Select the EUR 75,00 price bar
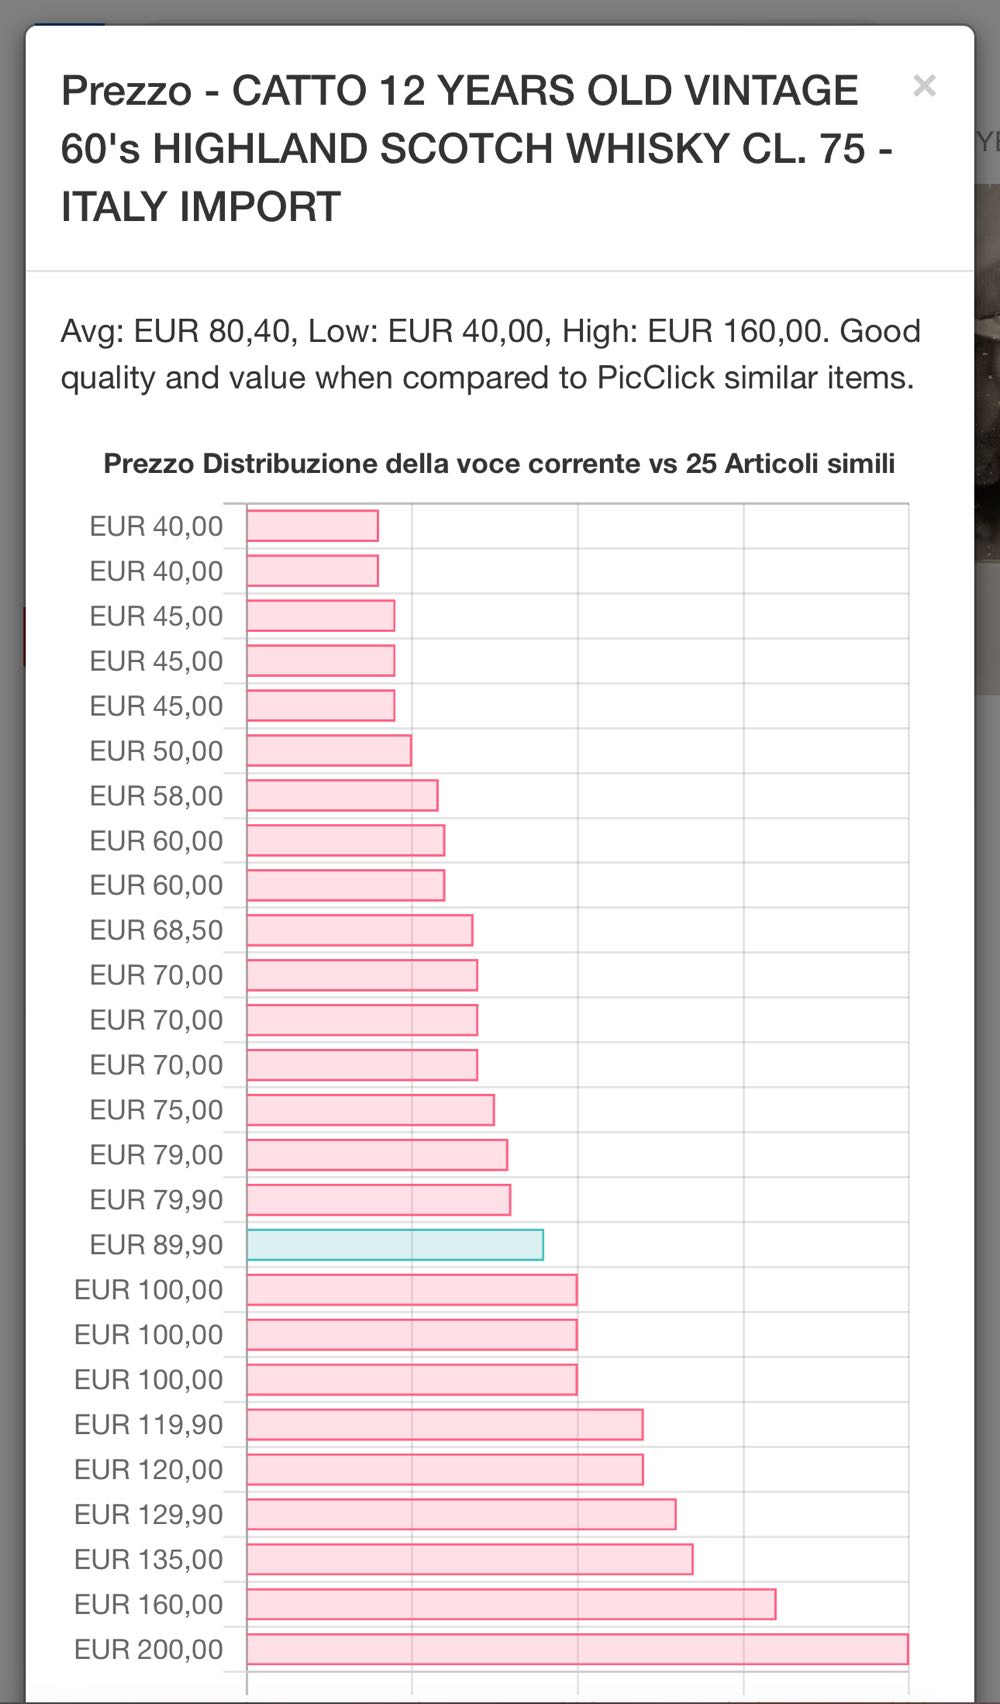1000x1704 pixels. coord(371,1110)
